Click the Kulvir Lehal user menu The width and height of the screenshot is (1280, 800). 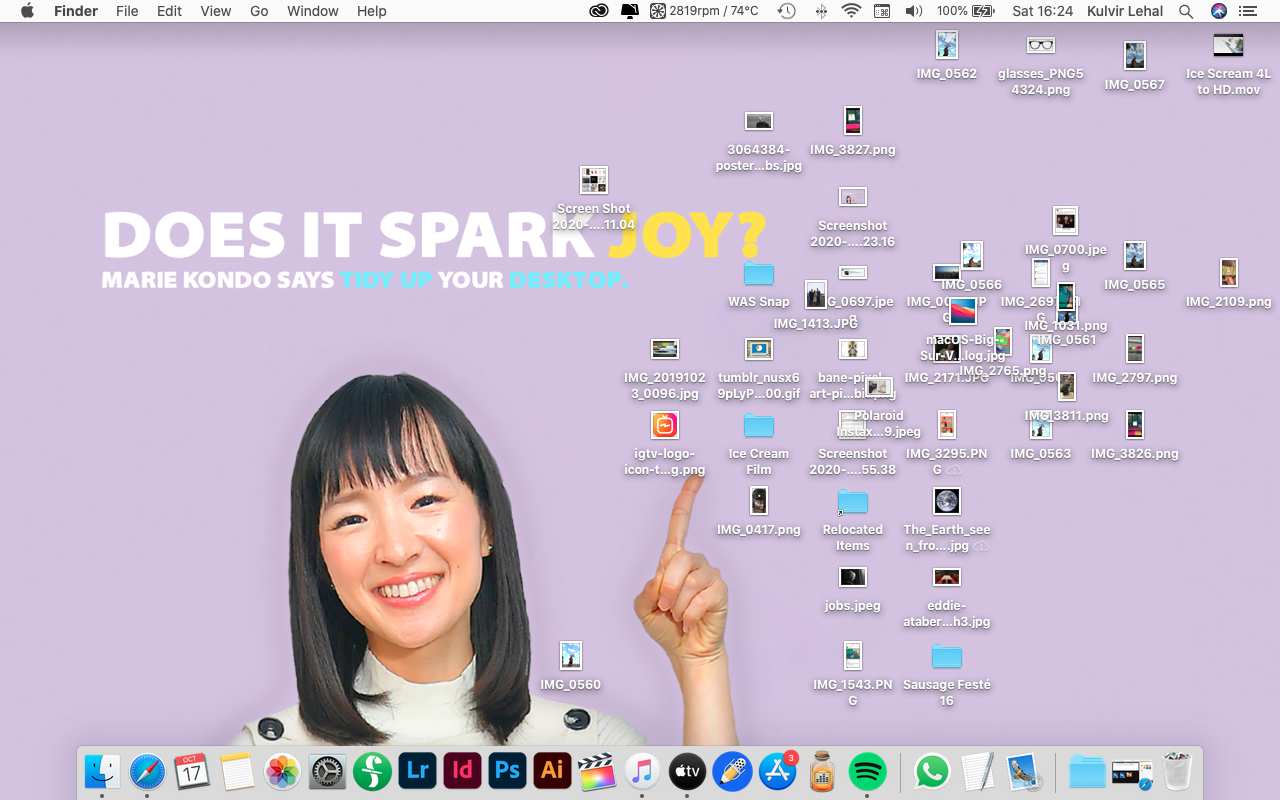[x=1125, y=11]
